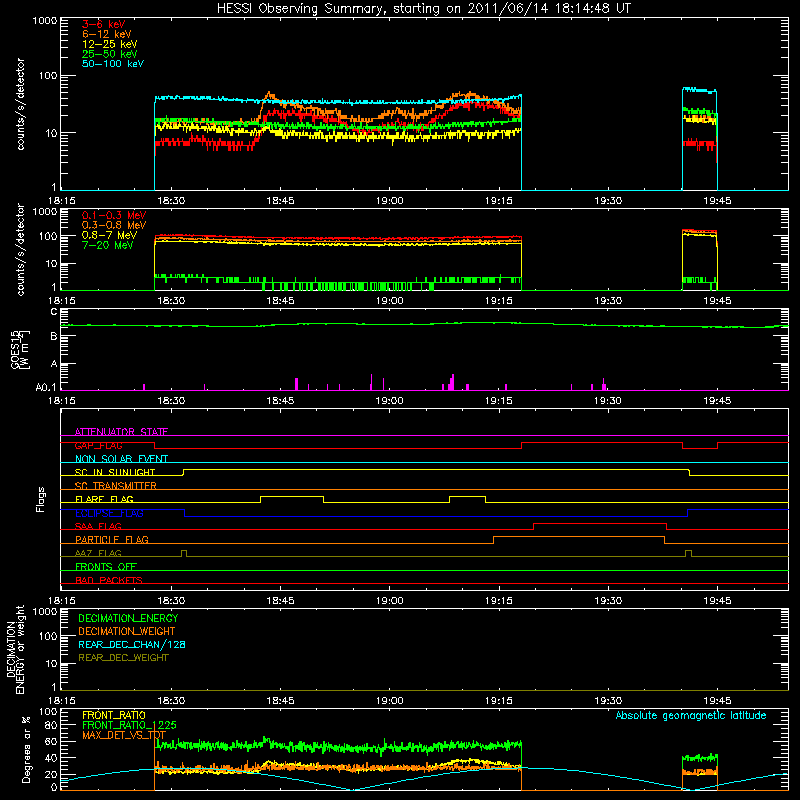
Task: Click the raised SAA_FLAG interval segment
Action: point(600,523)
